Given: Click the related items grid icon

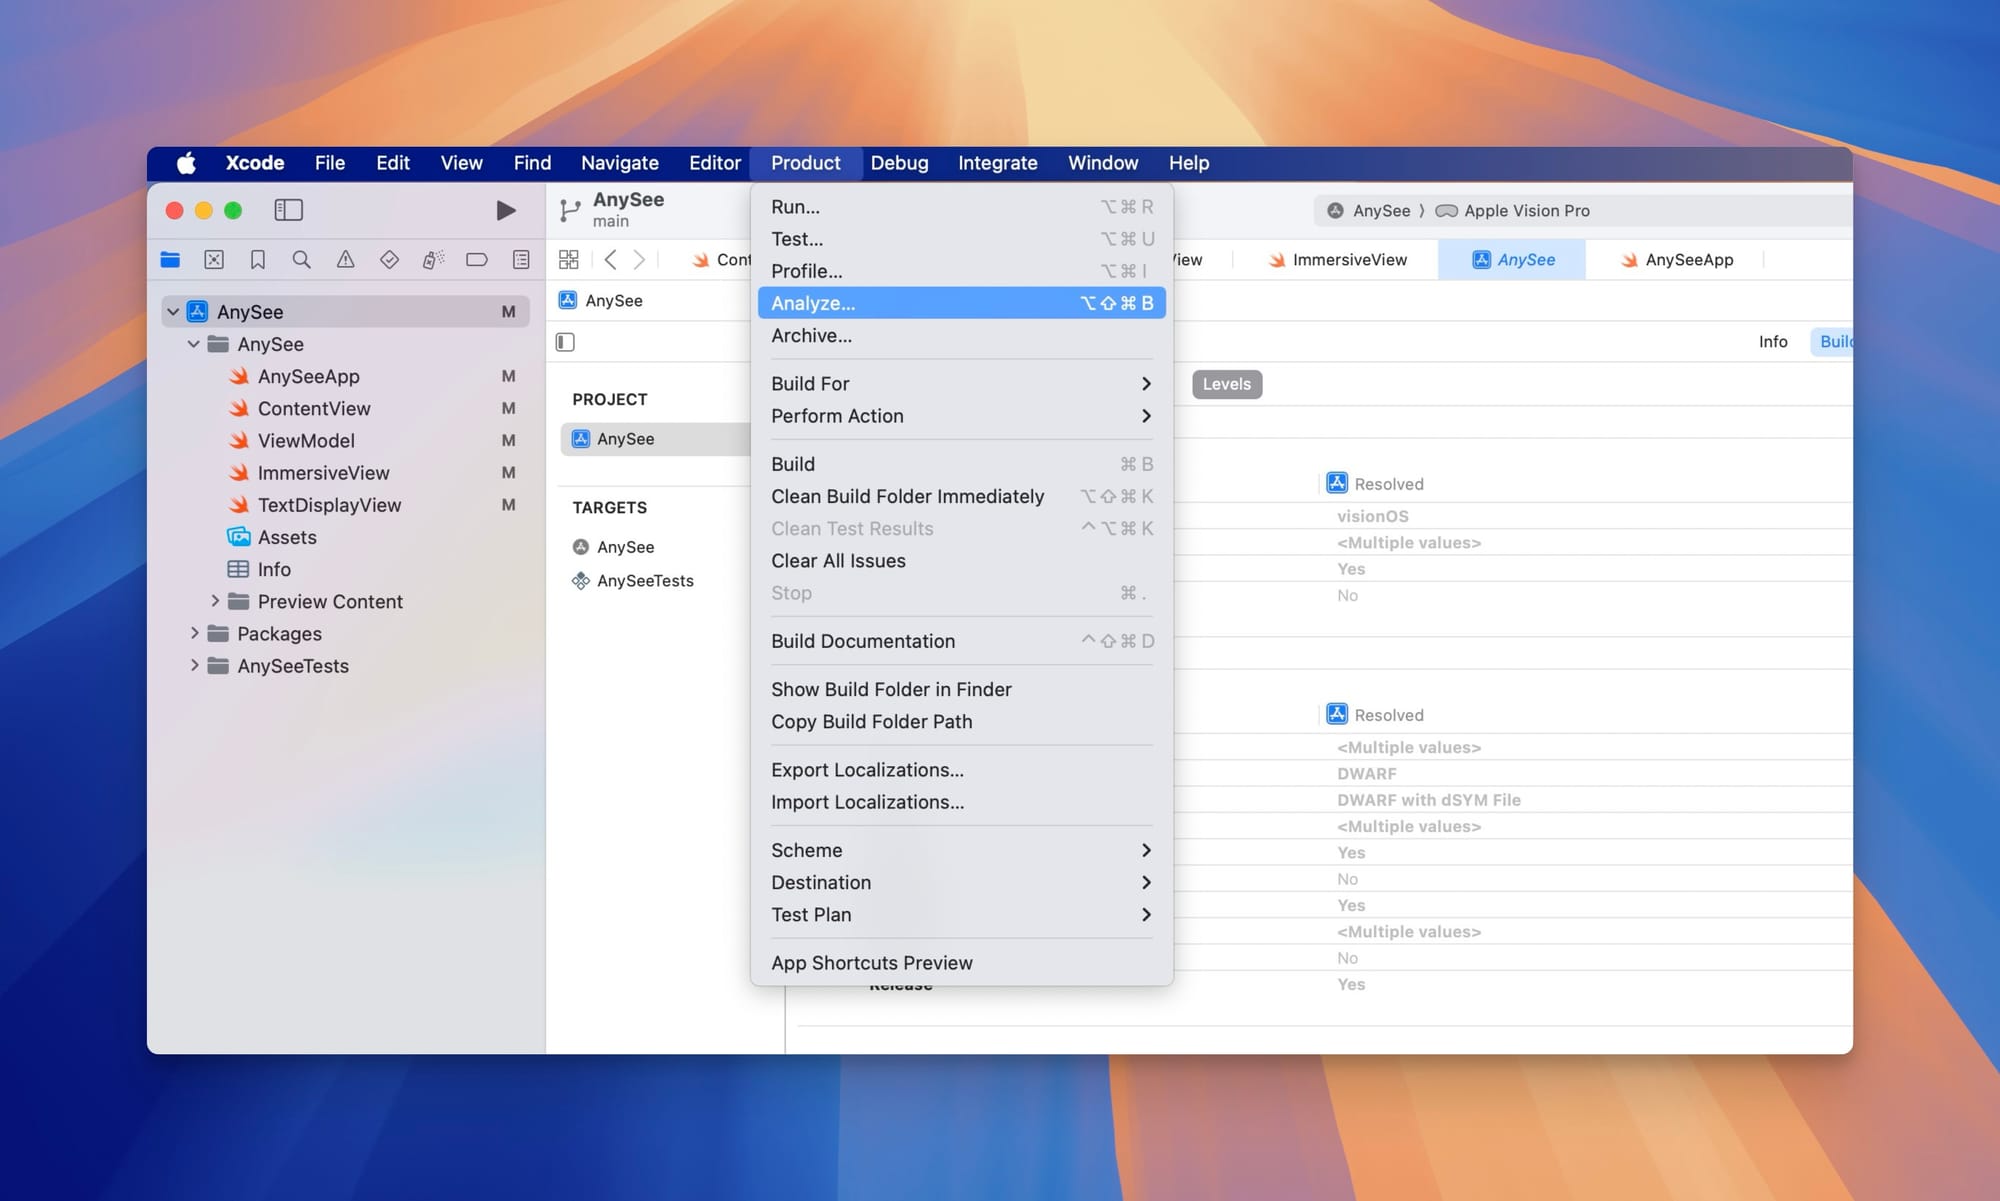Looking at the screenshot, I should coord(569,260).
